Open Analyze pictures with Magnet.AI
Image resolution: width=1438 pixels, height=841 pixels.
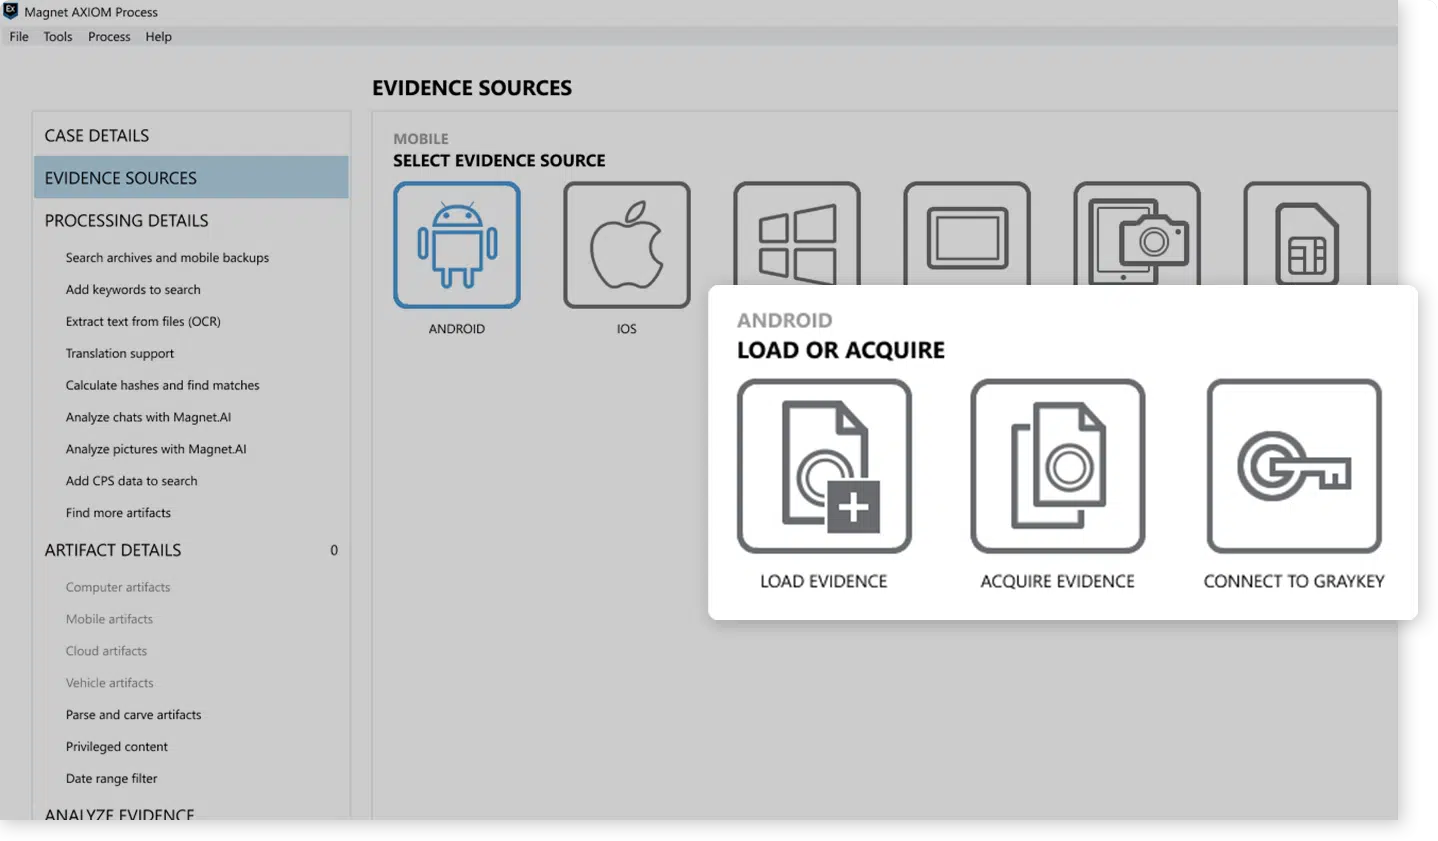(156, 450)
